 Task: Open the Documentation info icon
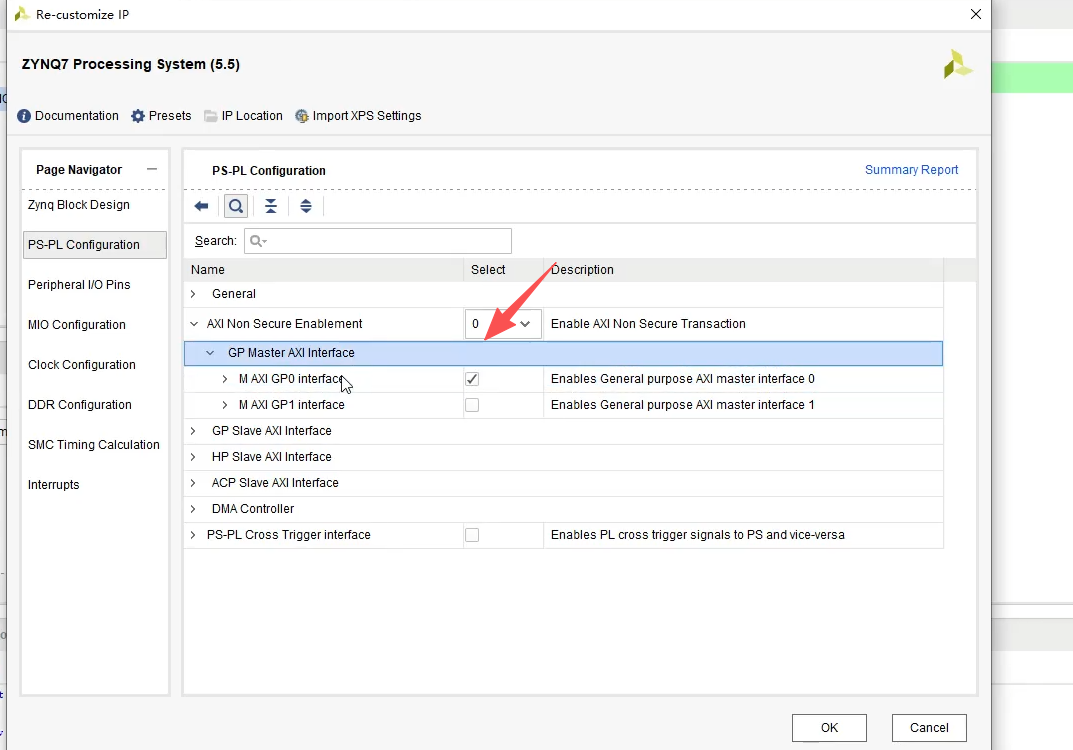tap(24, 116)
